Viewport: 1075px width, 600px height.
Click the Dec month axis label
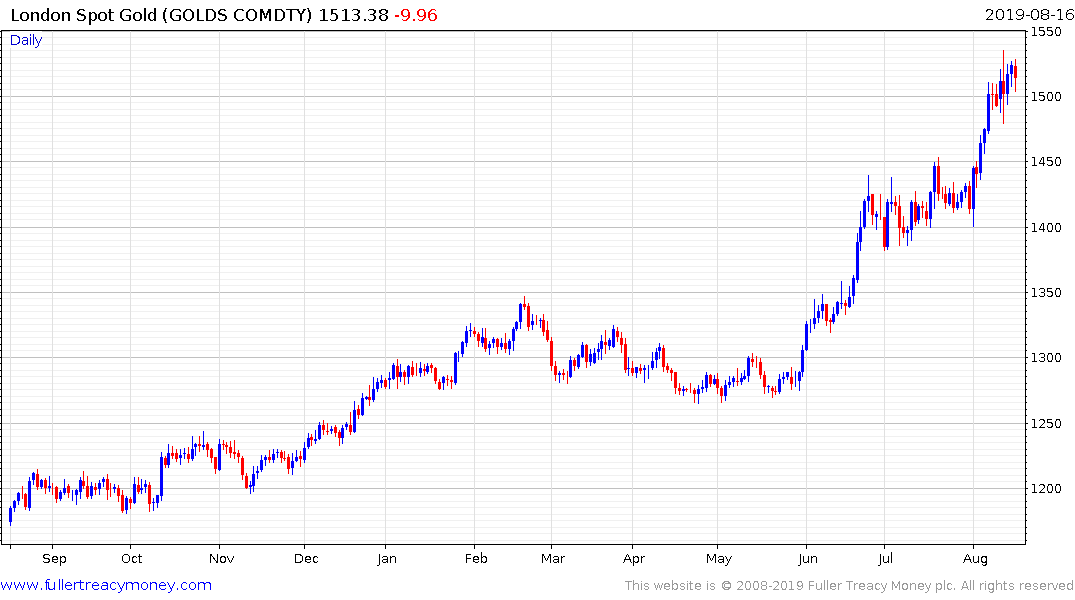(x=306, y=559)
